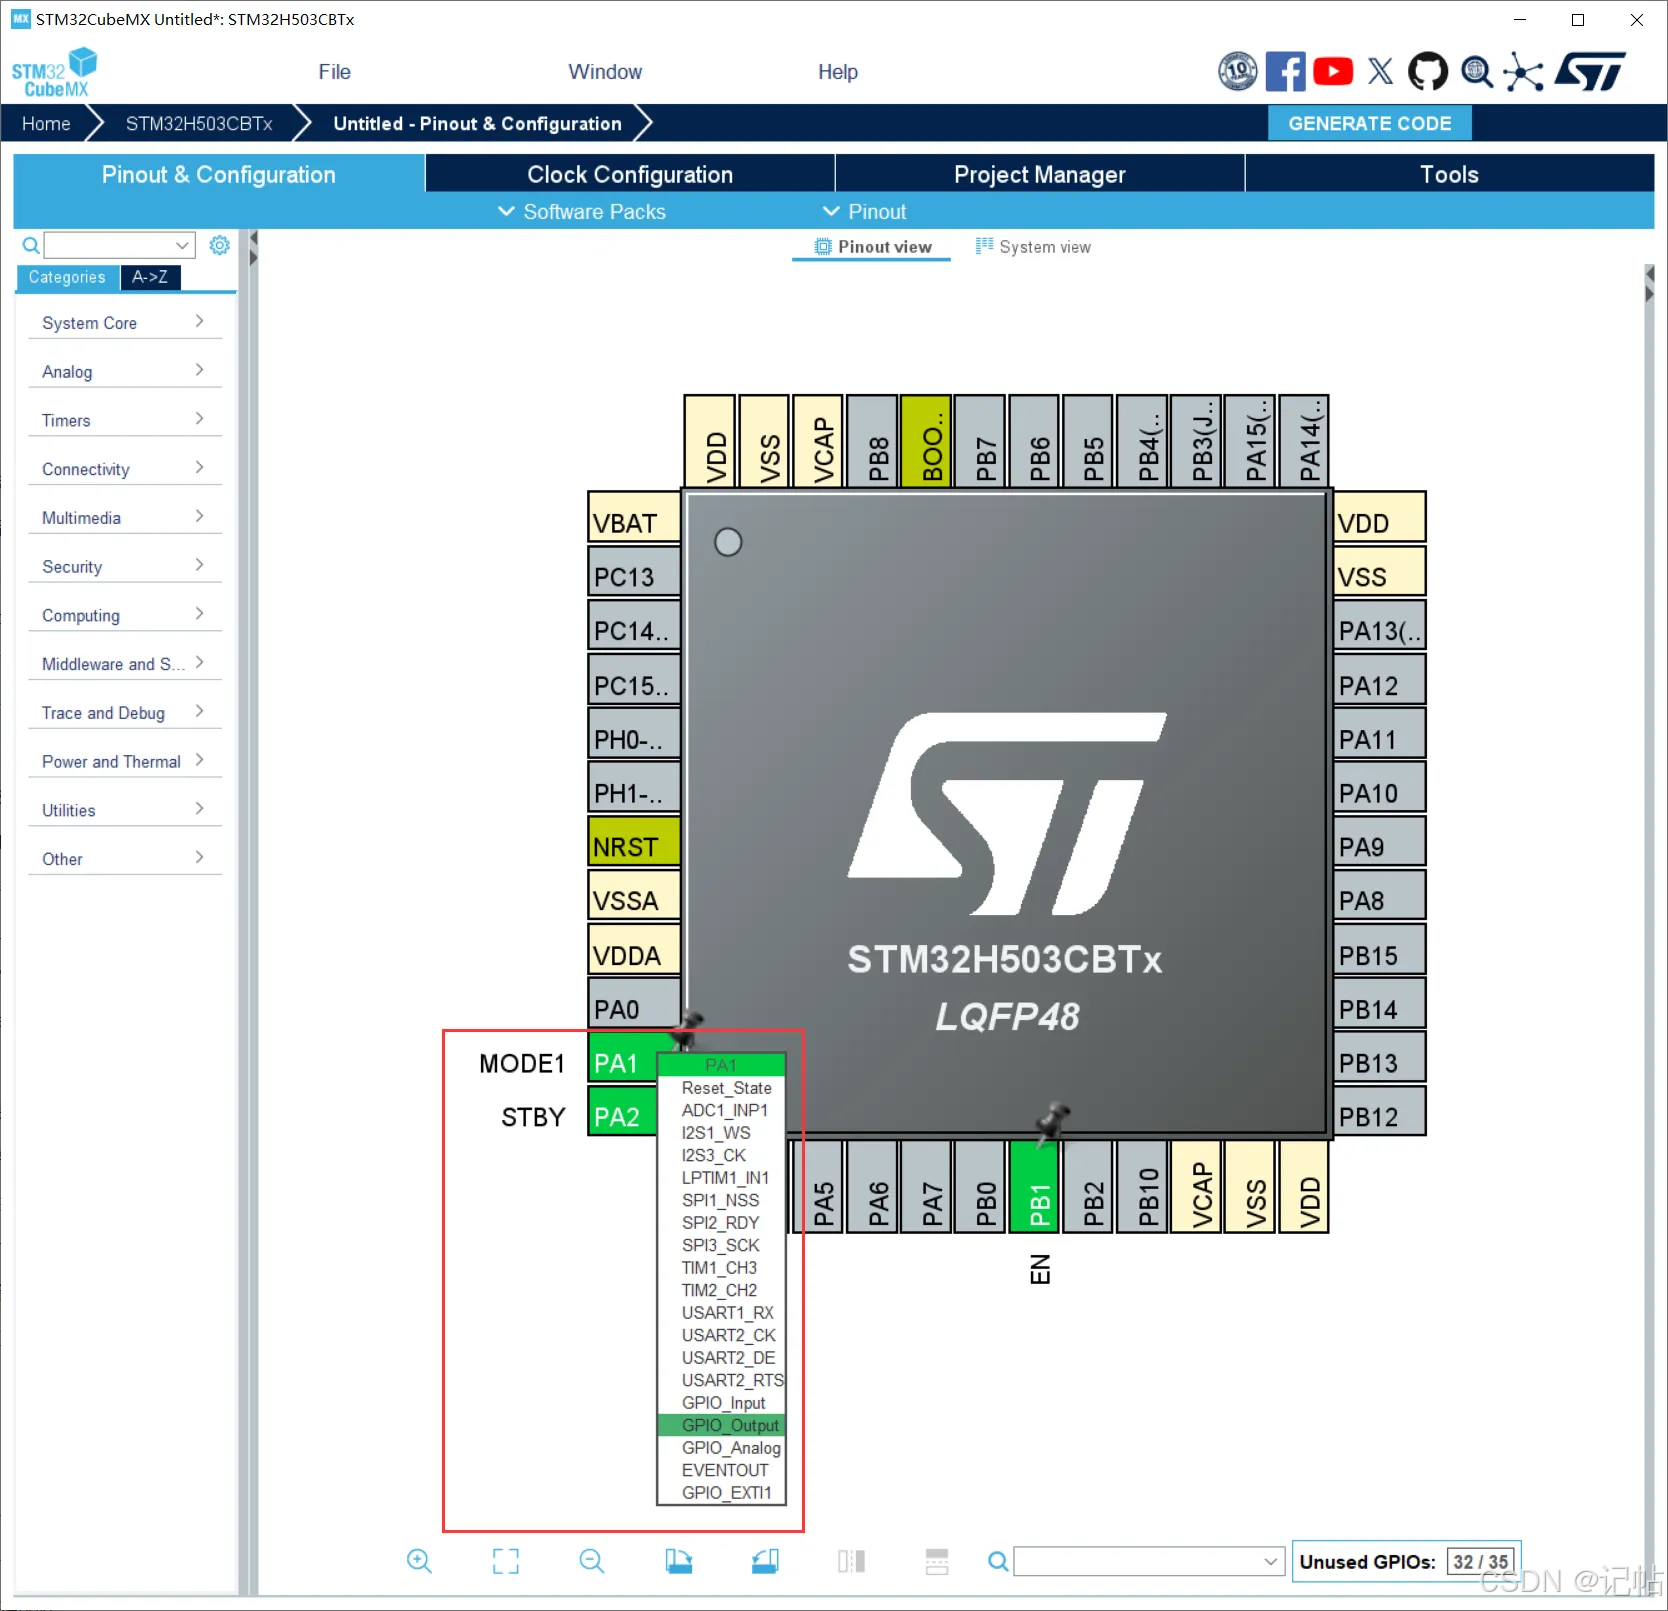
Task: Open the YouTube icon in the header
Action: click(1333, 71)
